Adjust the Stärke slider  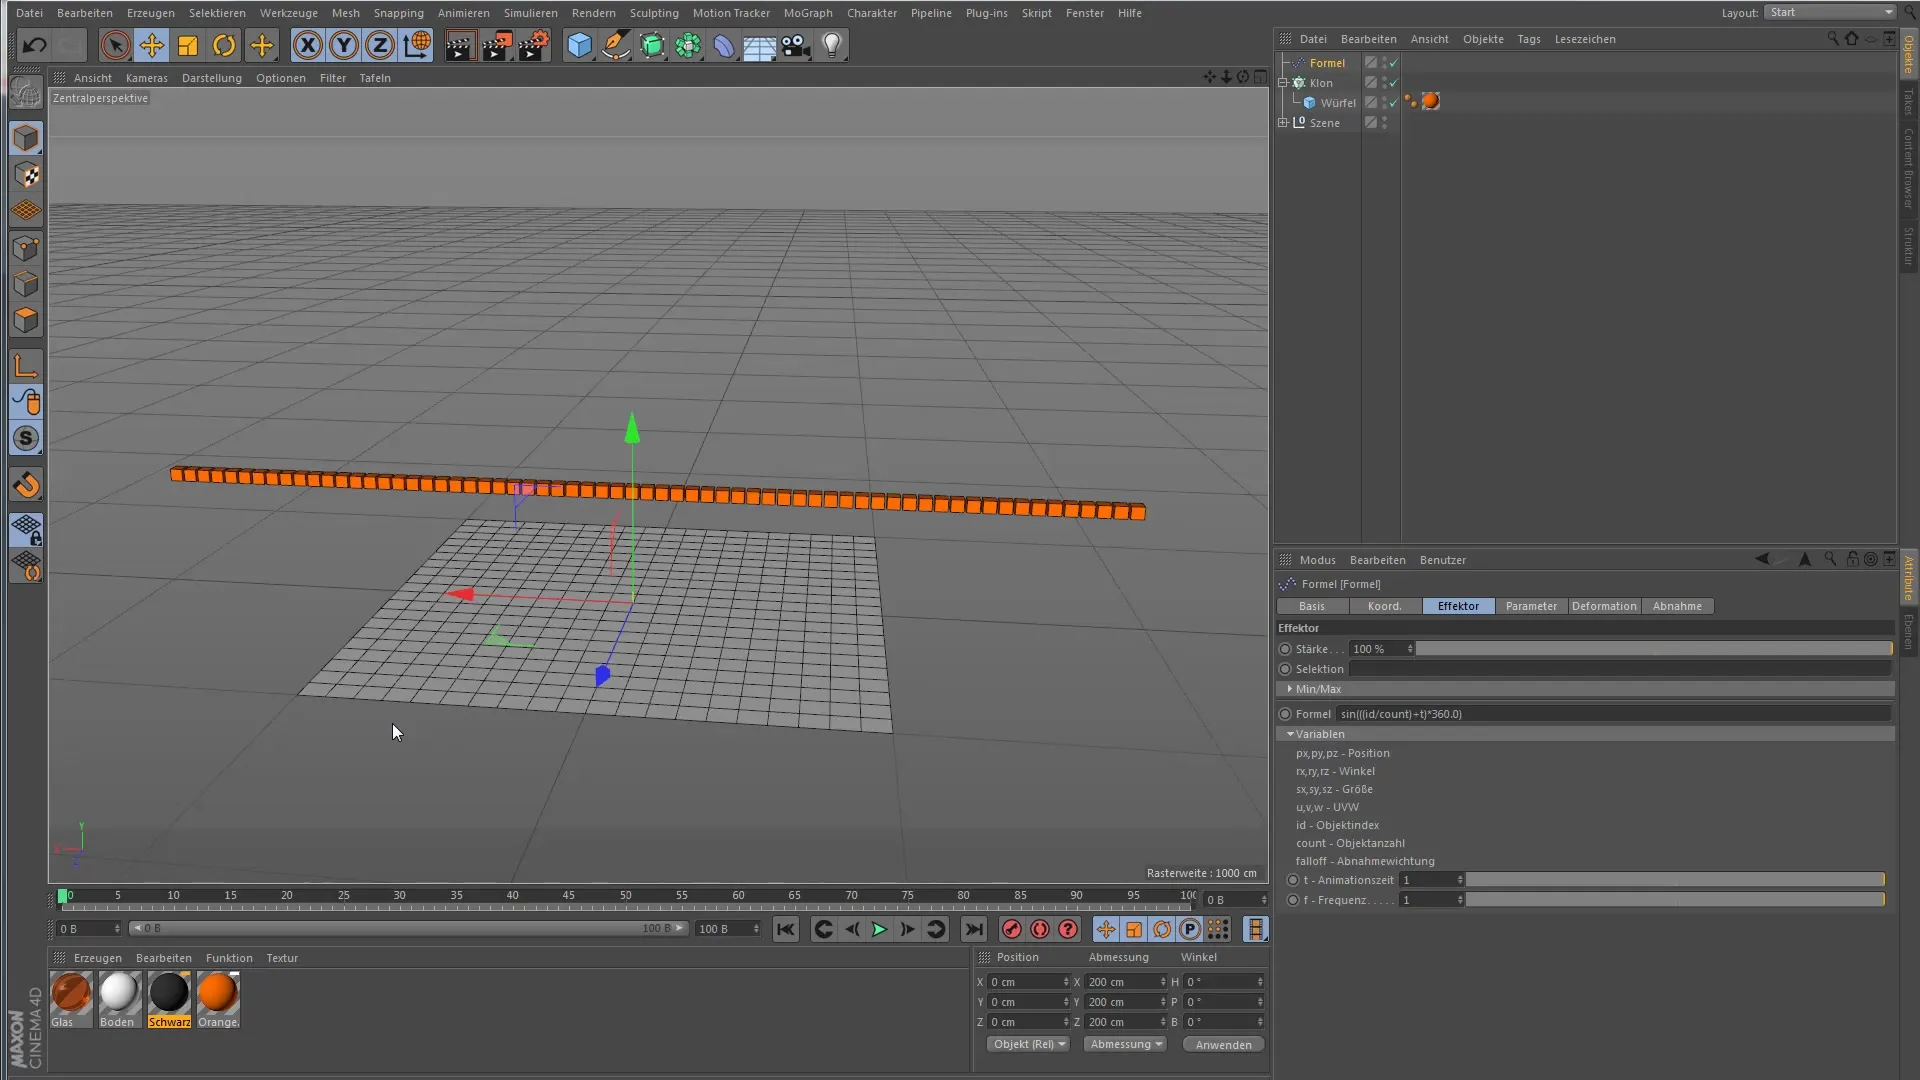click(1654, 649)
